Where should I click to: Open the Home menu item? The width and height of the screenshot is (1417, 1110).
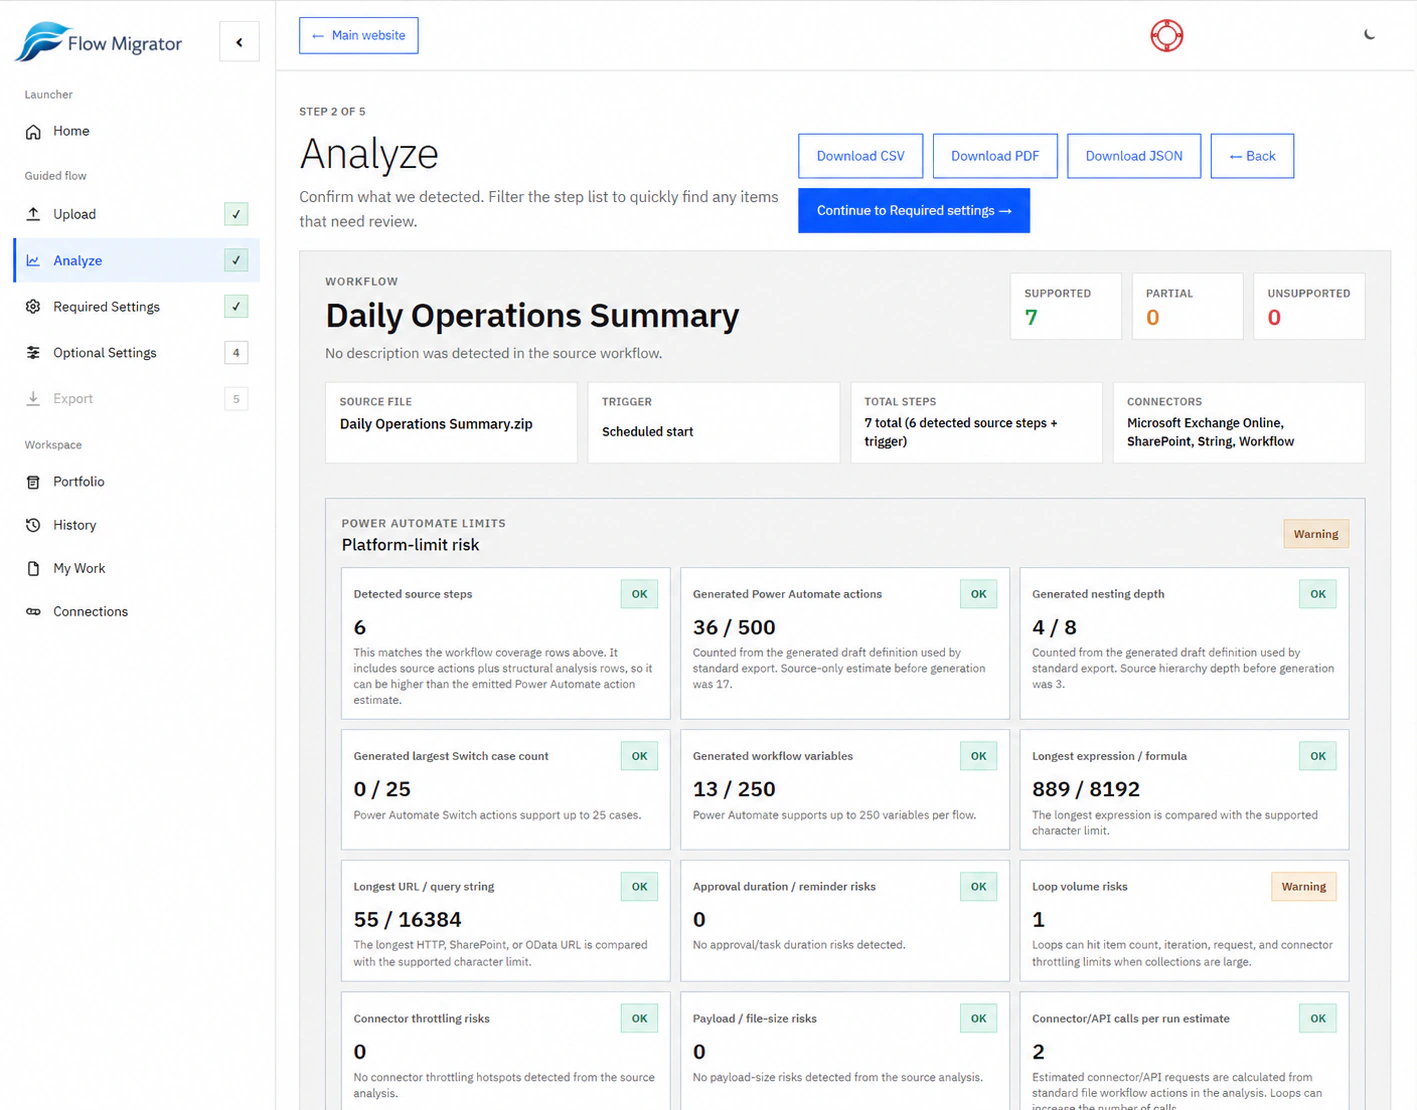click(x=136, y=131)
